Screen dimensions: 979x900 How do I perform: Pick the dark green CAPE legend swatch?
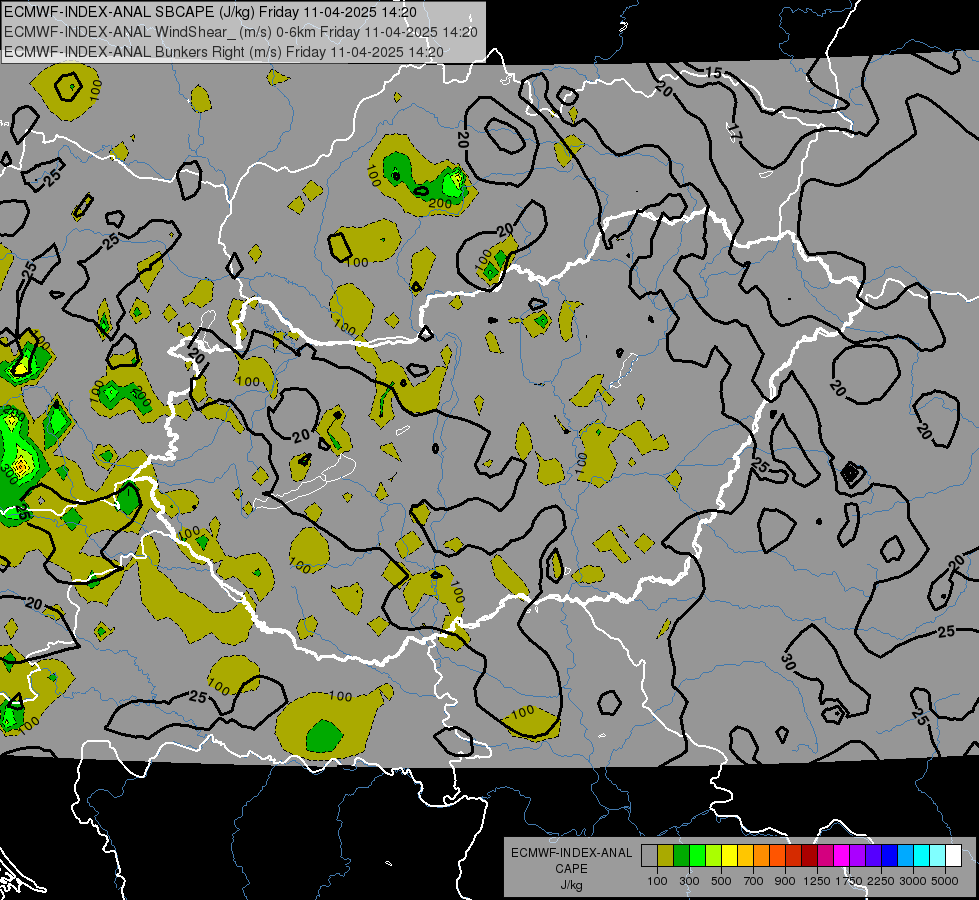coord(682,856)
